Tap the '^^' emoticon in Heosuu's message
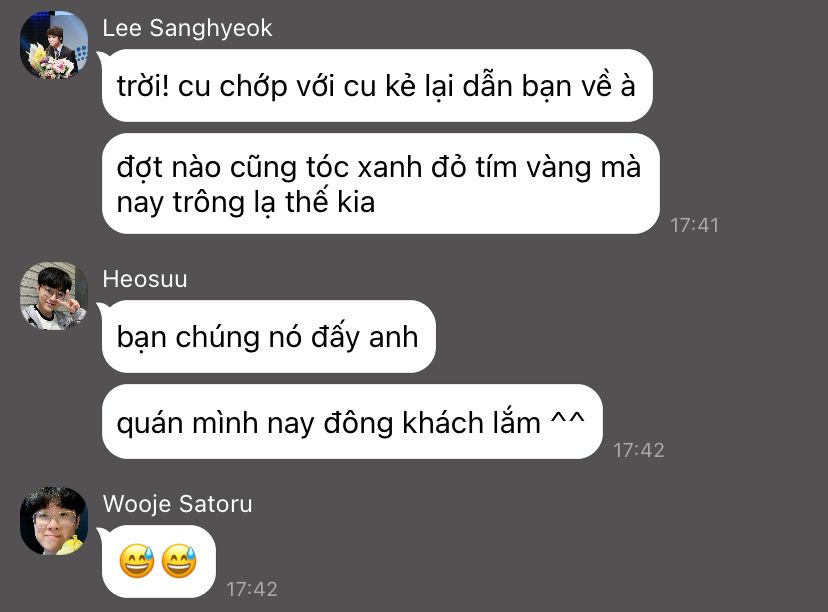Image resolution: width=828 pixels, height=612 pixels. tap(568, 421)
